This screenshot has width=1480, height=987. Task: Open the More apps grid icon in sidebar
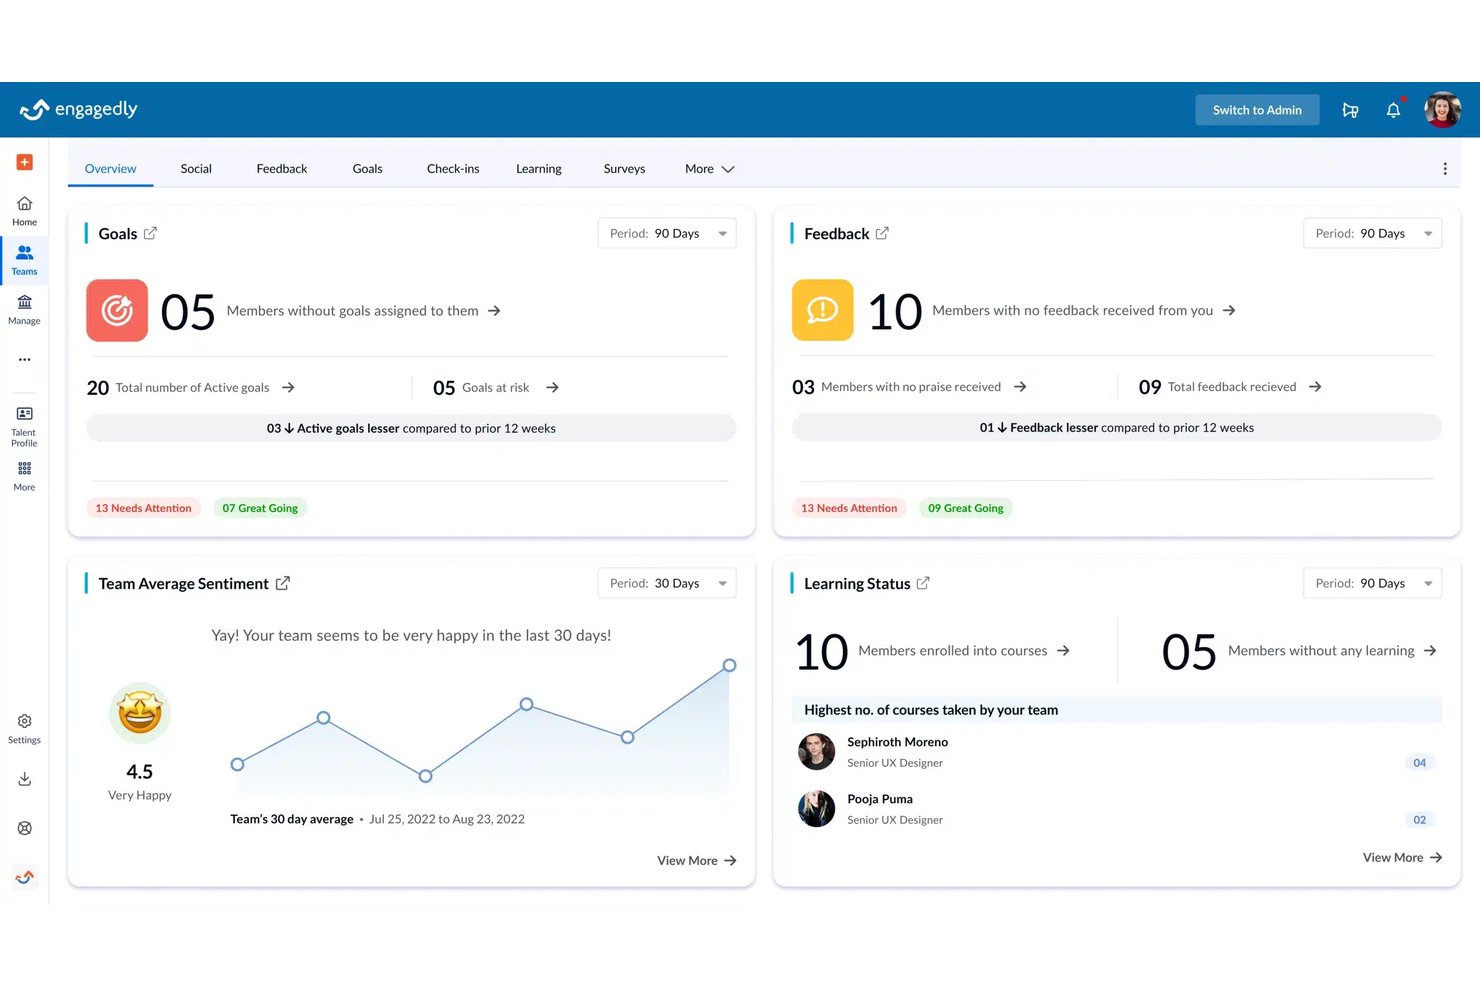(x=25, y=476)
